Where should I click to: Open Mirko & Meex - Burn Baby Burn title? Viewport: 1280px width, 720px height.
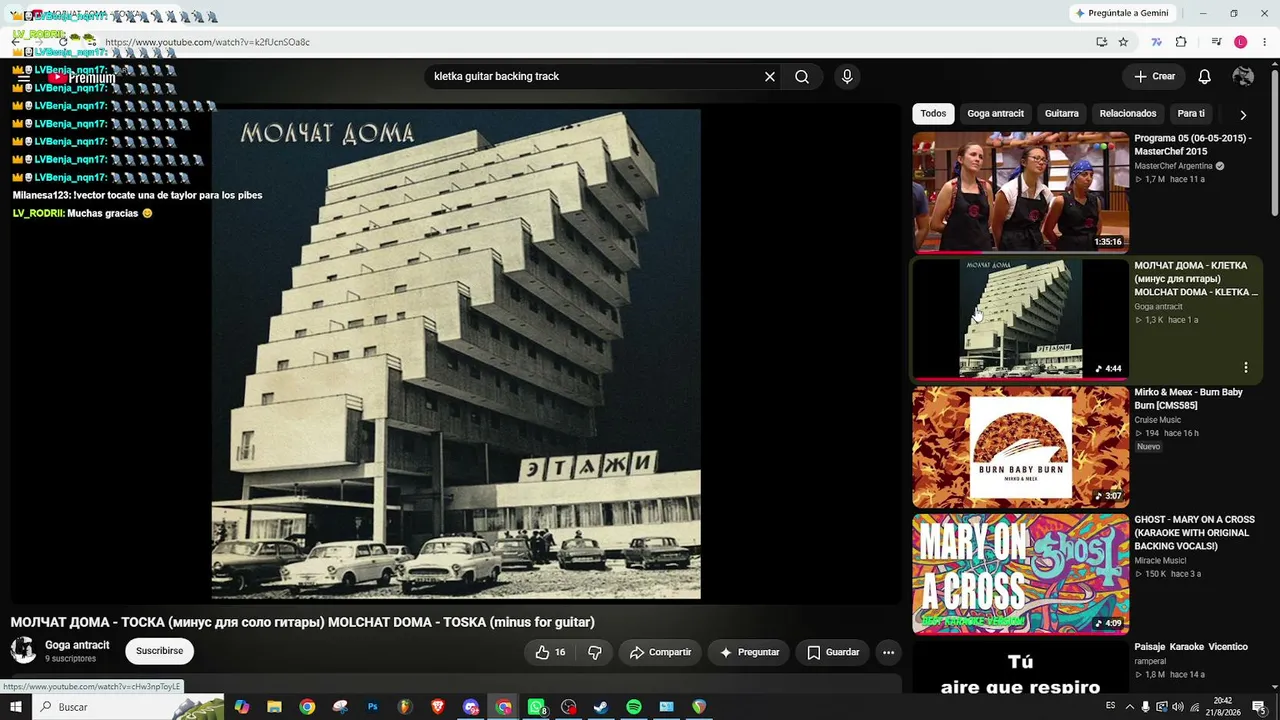coord(1188,399)
